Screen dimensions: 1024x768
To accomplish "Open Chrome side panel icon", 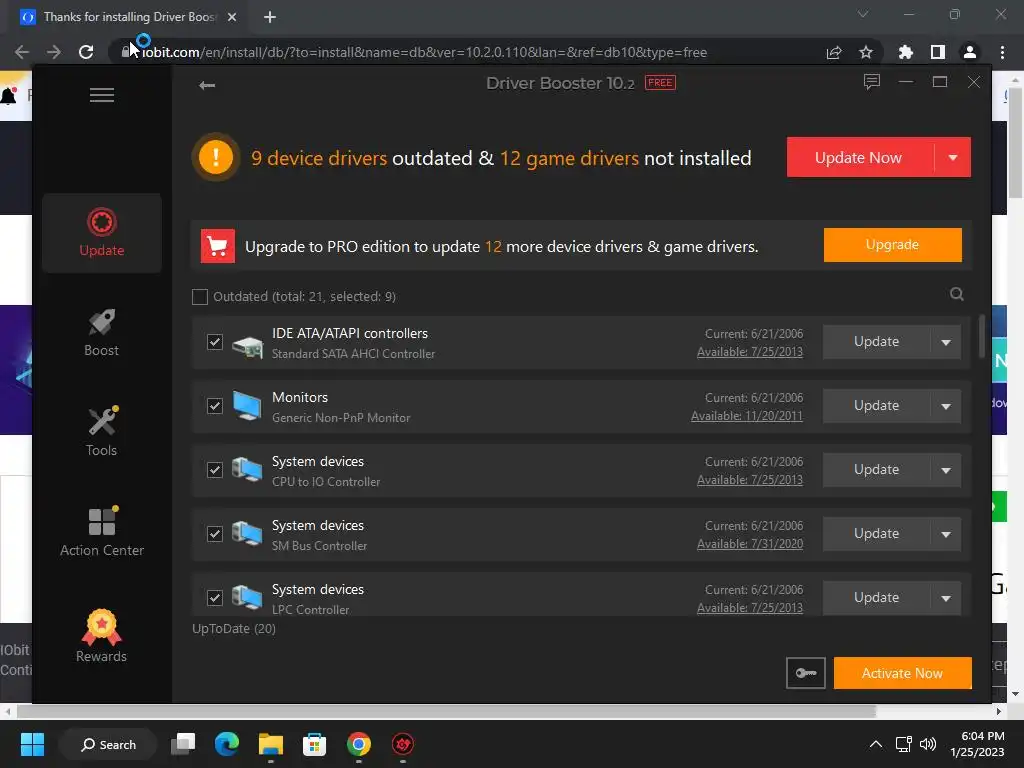I will 938,52.
